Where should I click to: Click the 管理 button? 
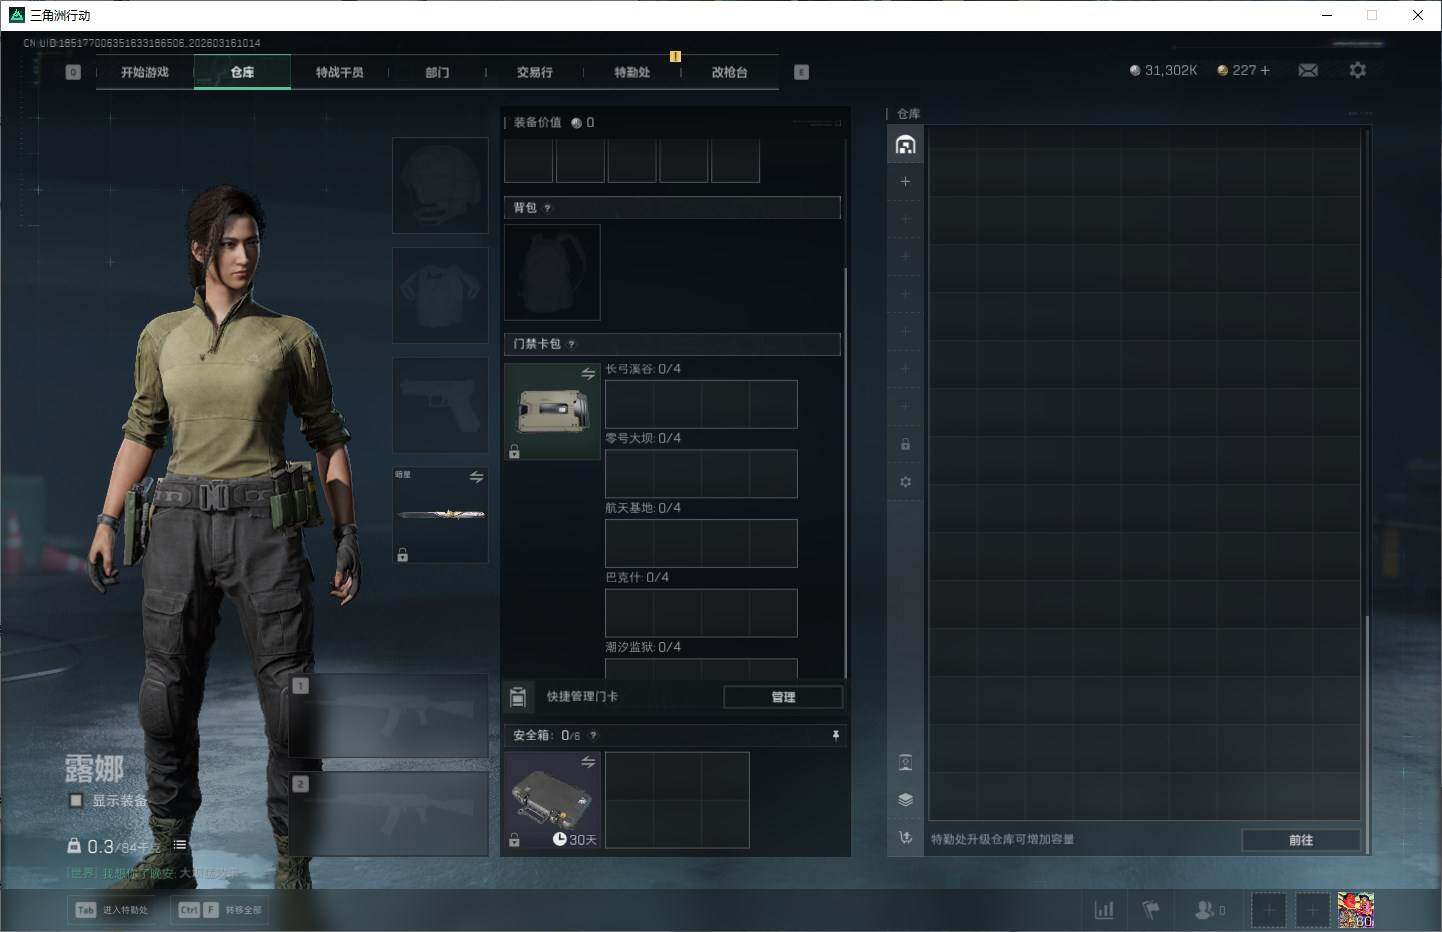pyautogui.click(x=783, y=697)
